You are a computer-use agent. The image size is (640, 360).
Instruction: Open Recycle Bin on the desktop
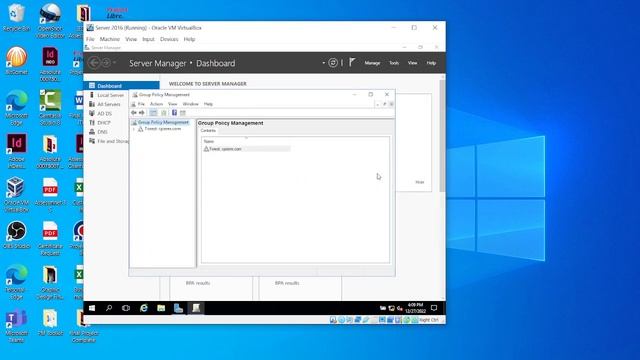click(16, 18)
